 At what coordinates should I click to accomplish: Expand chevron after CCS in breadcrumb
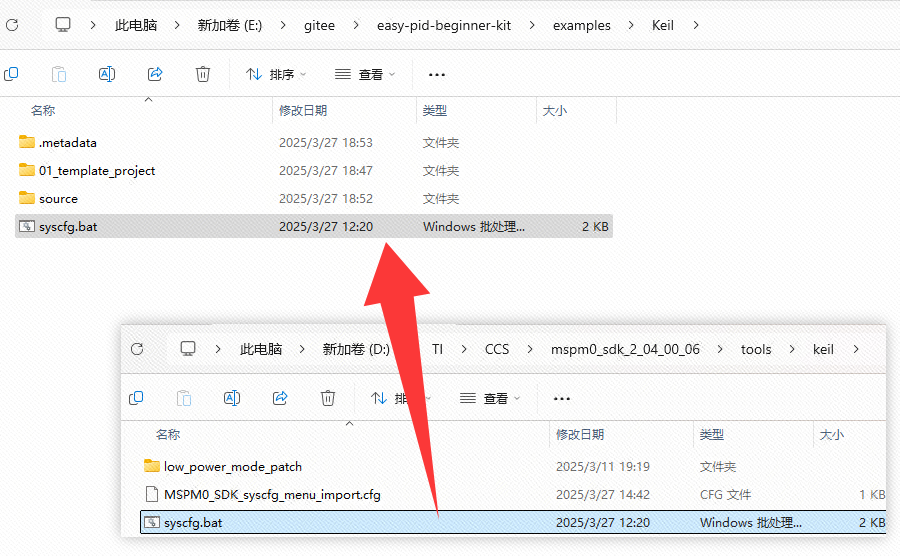tap(530, 349)
